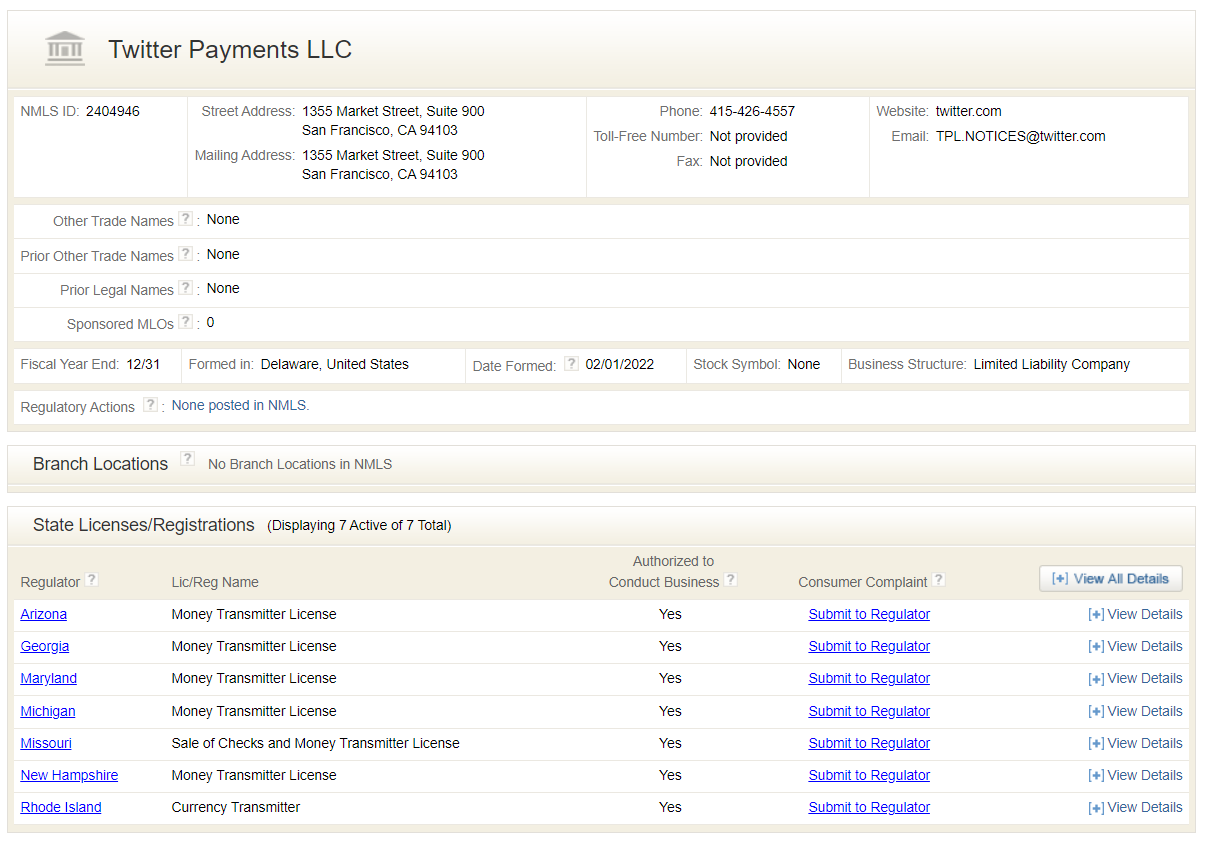This screenshot has height=841, width=1222.
Task: Open the Missouri regulator link
Action: (46, 743)
